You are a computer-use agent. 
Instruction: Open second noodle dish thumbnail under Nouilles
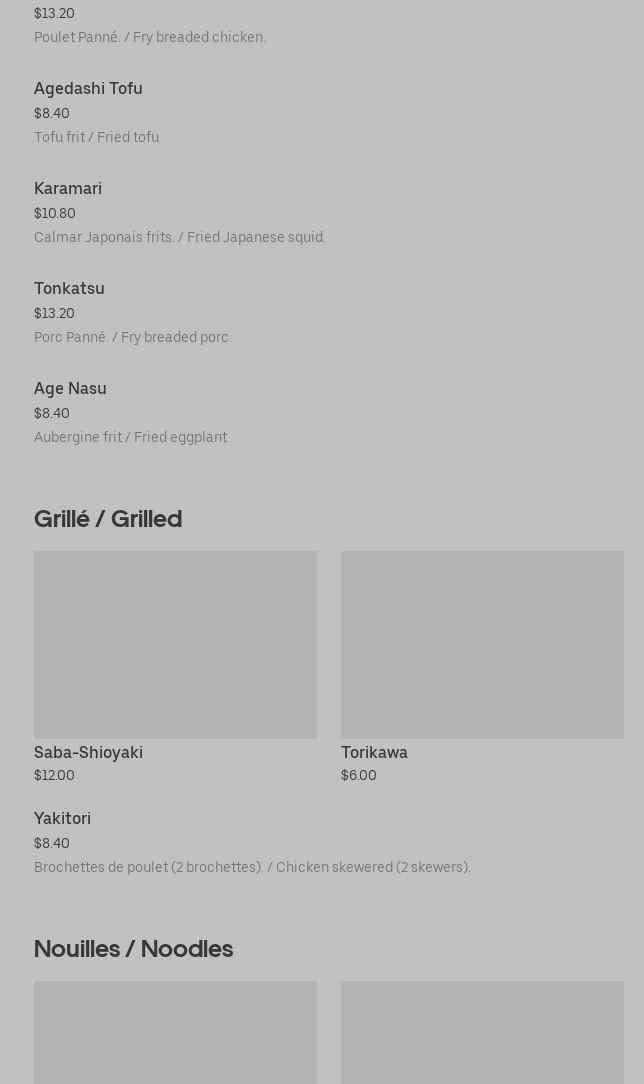click(482, 1032)
